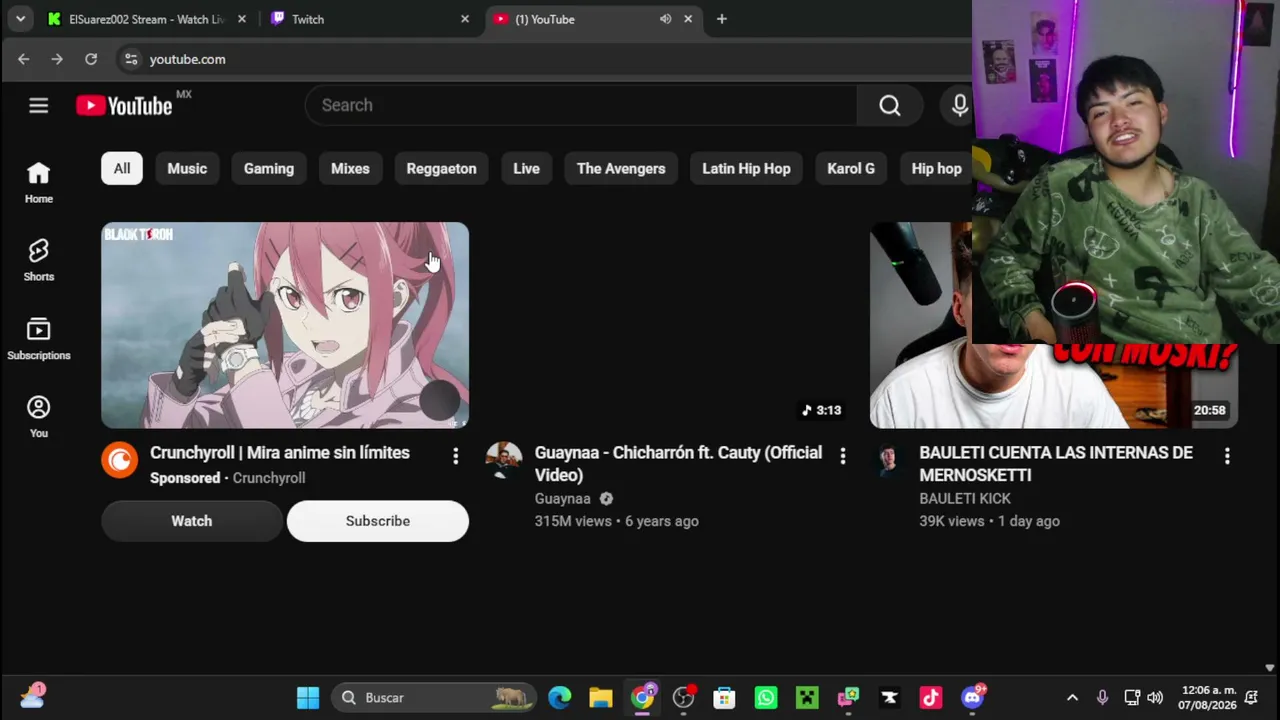
Task: Open TikTok from the taskbar
Action: pyautogui.click(x=931, y=698)
